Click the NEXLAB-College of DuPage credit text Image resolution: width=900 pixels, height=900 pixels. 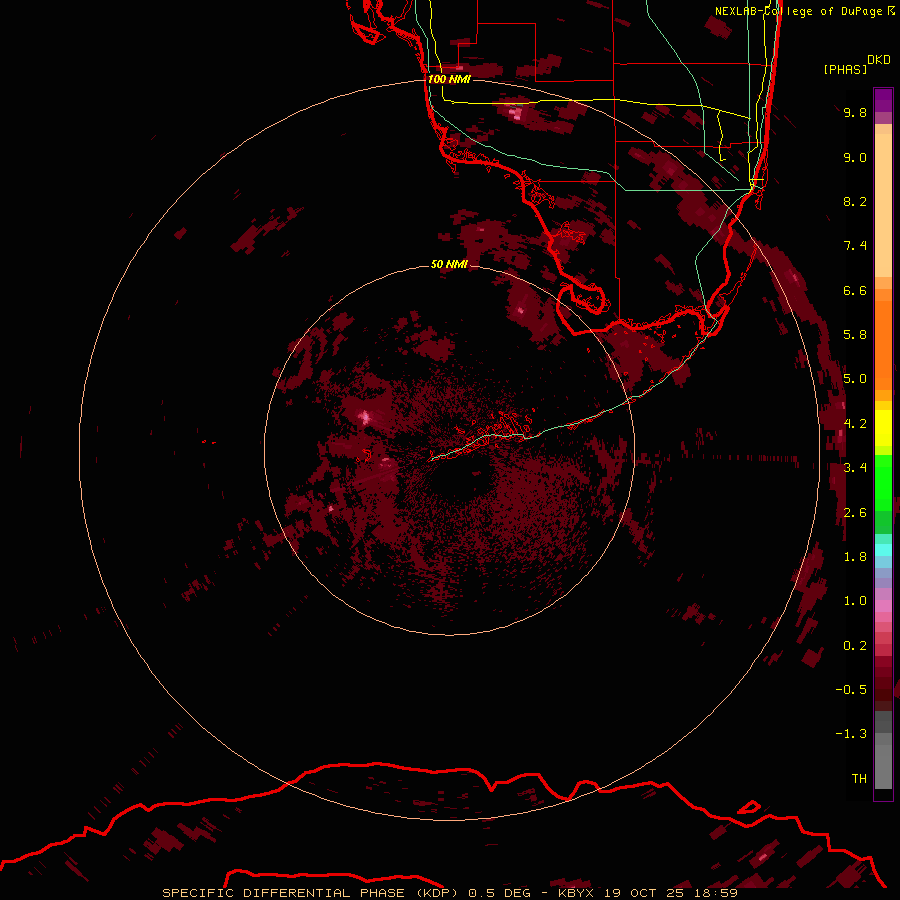coord(799,11)
